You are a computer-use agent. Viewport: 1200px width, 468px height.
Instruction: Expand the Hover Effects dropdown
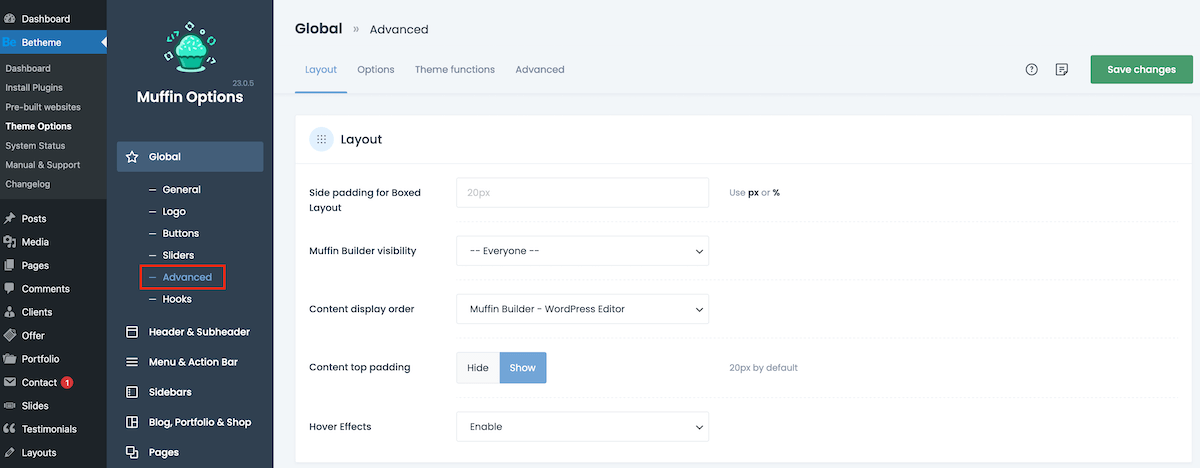582,427
